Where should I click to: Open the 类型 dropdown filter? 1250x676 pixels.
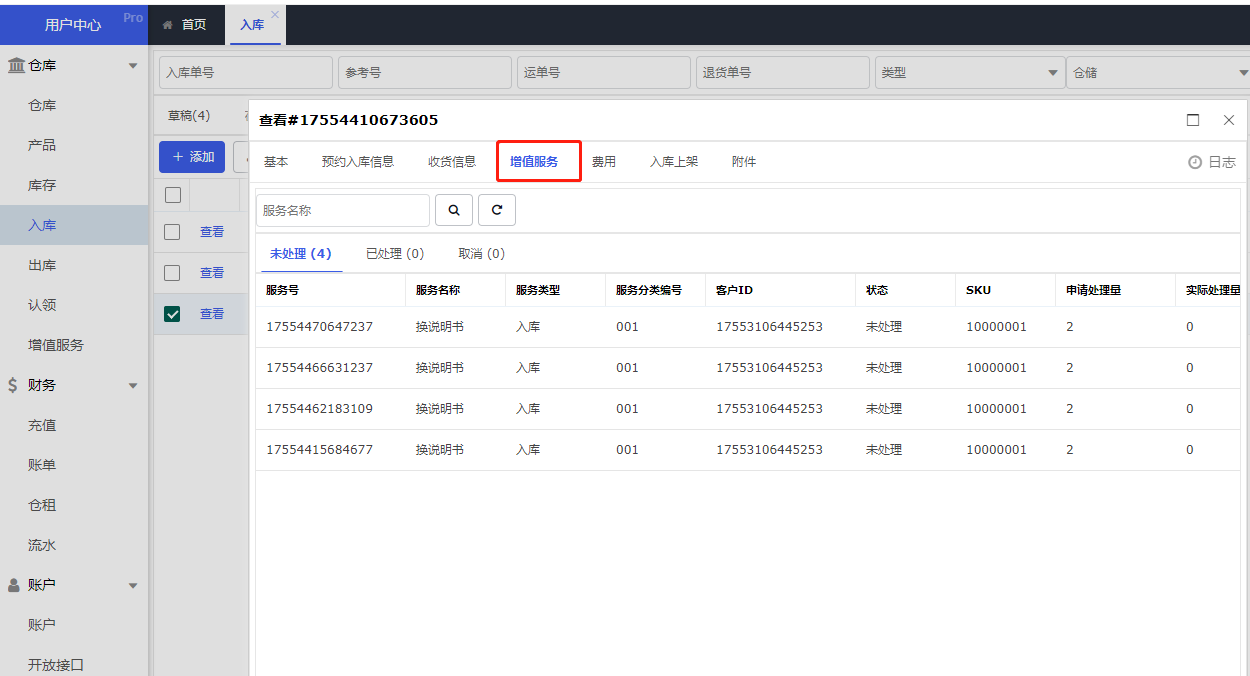coord(969,73)
